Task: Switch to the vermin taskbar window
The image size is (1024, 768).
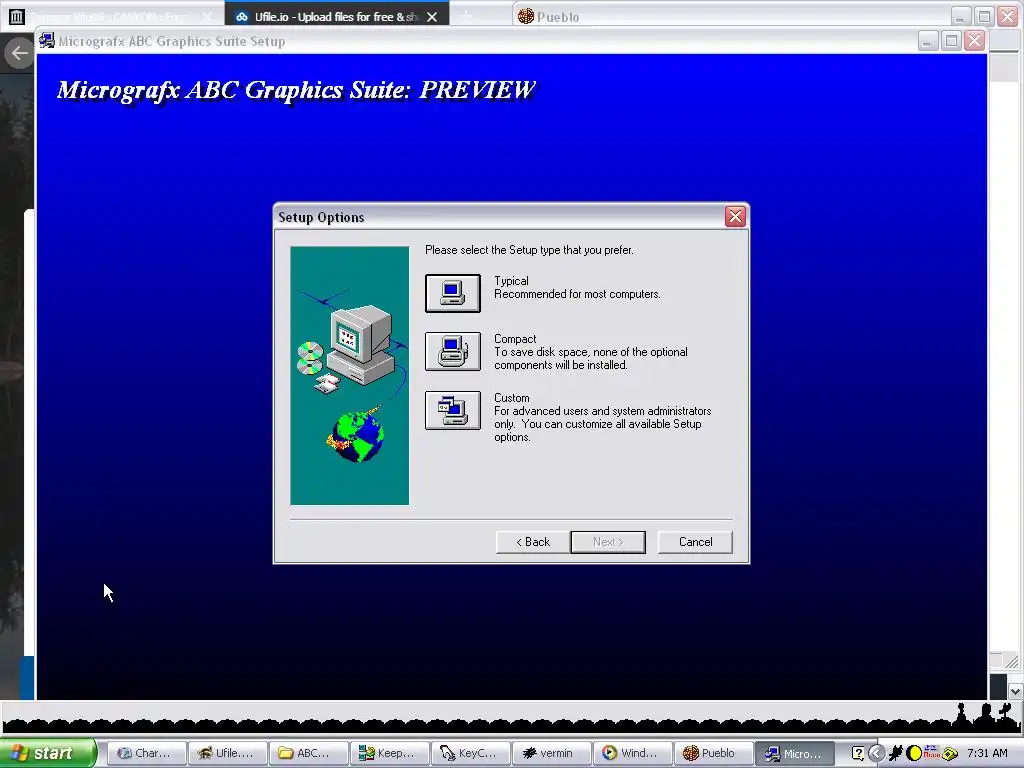Action: pos(551,753)
